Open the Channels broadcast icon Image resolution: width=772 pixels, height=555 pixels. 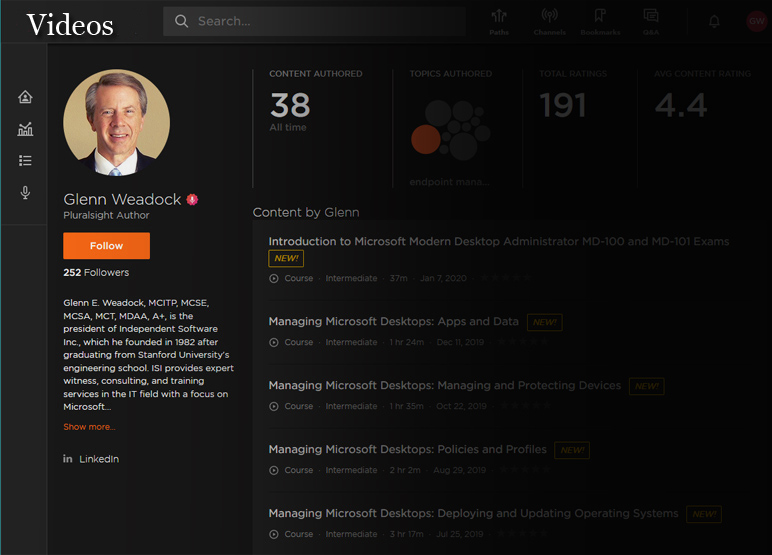(x=549, y=21)
